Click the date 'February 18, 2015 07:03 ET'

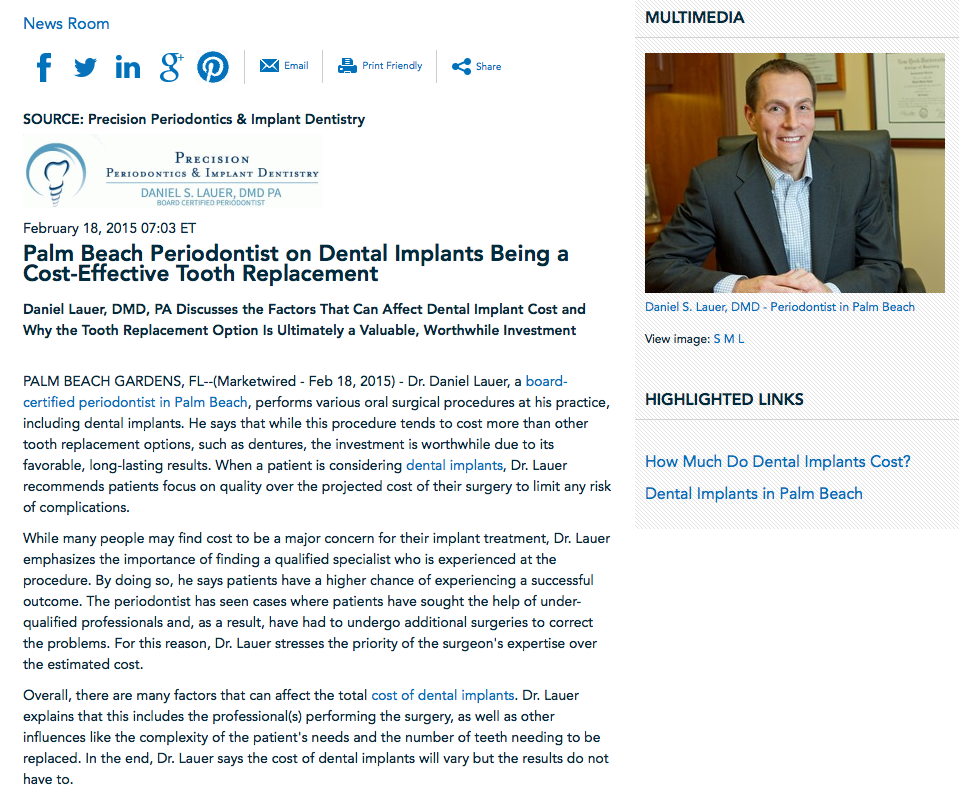pyautogui.click(x=110, y=228)
